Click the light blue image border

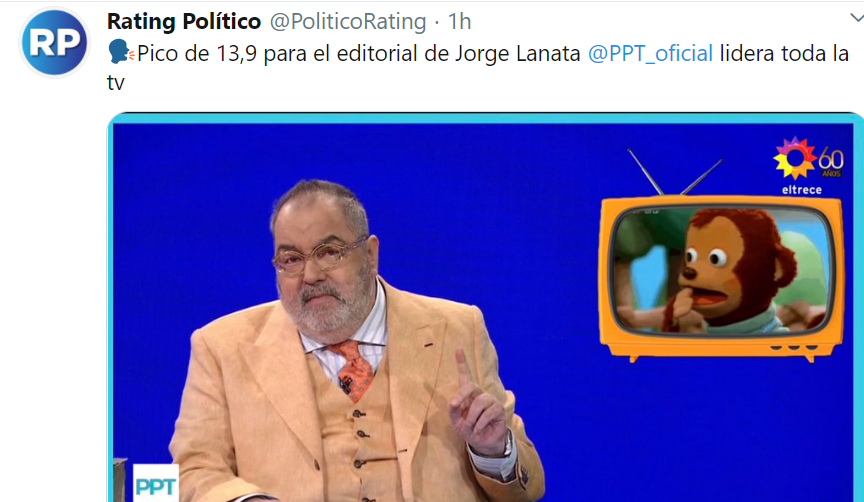[x=485, y=118]
